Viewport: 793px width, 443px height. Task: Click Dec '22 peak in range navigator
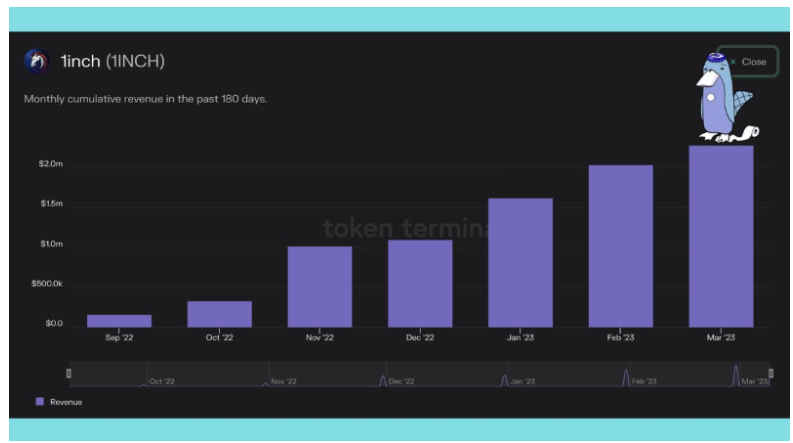click(383, 380)
